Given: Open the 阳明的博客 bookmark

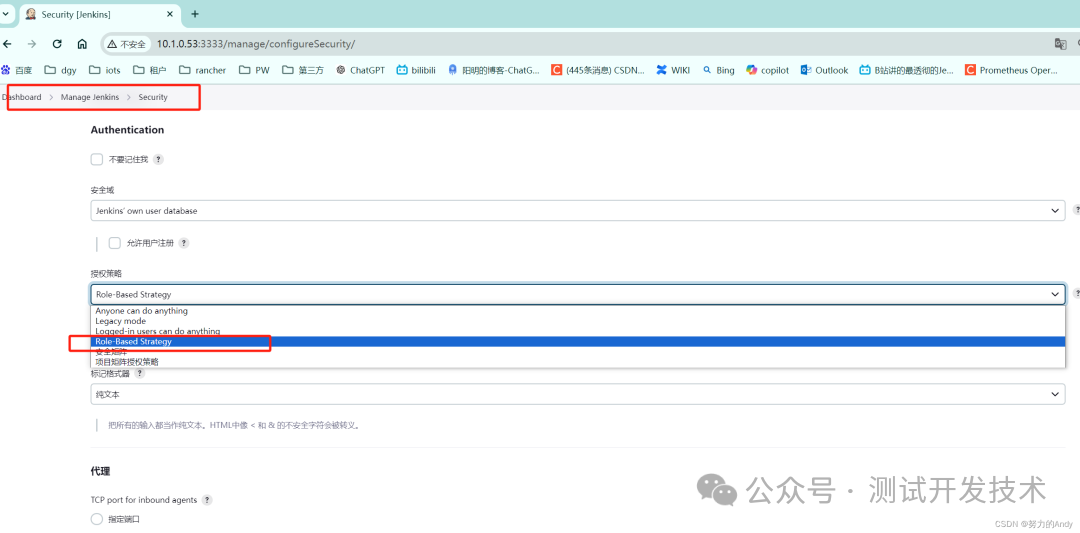Looking at the screenshot, I should tap(494, 70).
